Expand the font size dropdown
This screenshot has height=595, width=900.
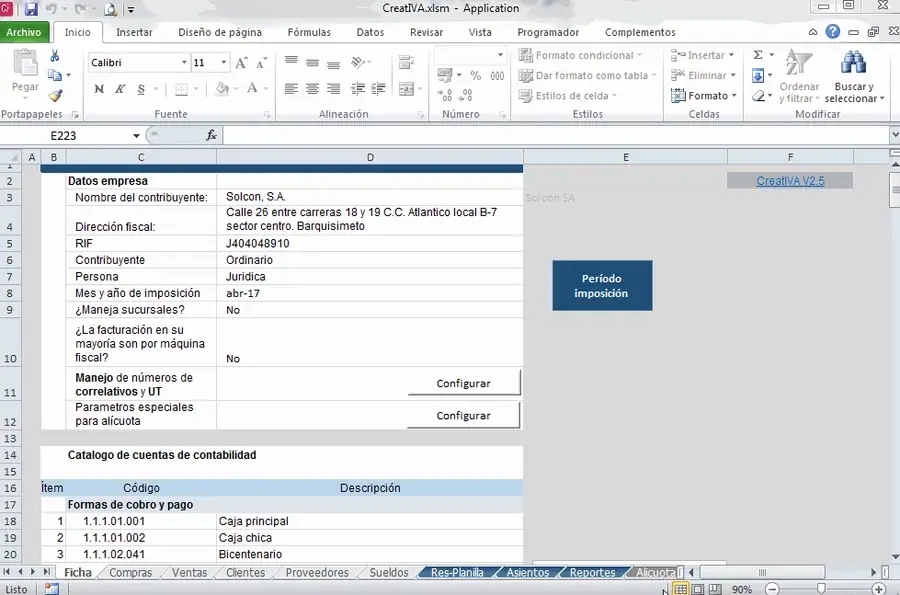click(223, 63)
